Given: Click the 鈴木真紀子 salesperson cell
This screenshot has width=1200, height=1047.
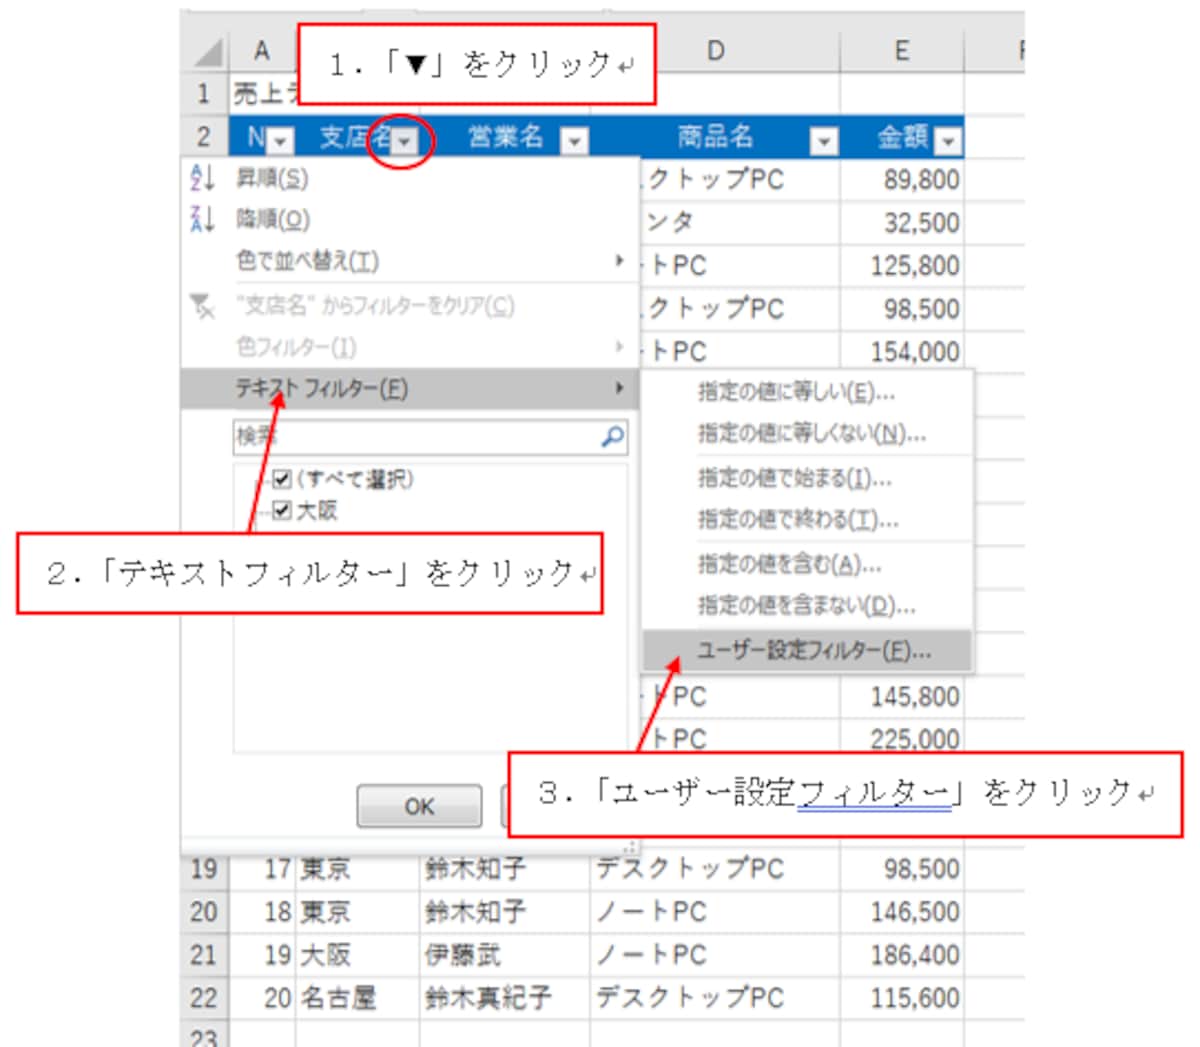Looking at the screenshot, I should tap(505, 997).
